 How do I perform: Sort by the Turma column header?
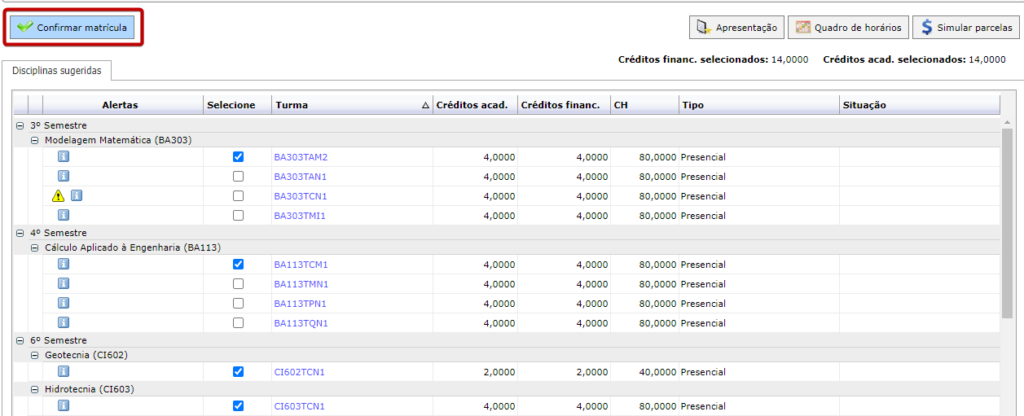(350, 105)
